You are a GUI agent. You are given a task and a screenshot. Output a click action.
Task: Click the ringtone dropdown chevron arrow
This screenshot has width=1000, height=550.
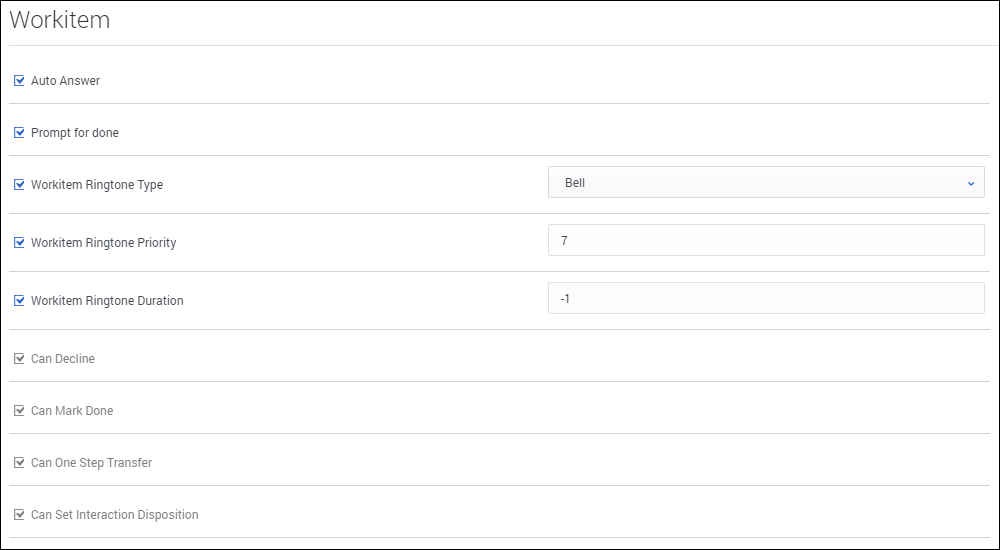click(970, 184)
